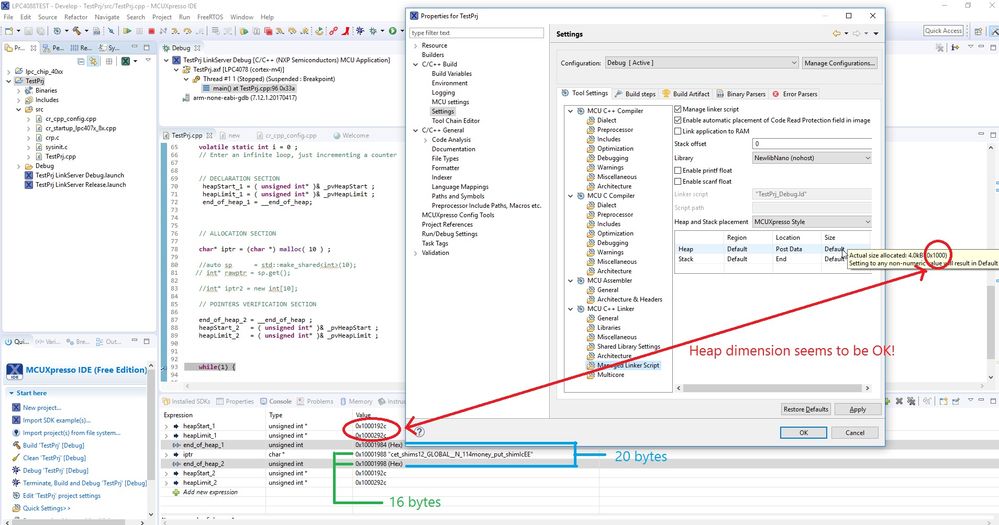Expand heapStart_1 expression row
Screen dimensions: 999x525
[166, 426]
